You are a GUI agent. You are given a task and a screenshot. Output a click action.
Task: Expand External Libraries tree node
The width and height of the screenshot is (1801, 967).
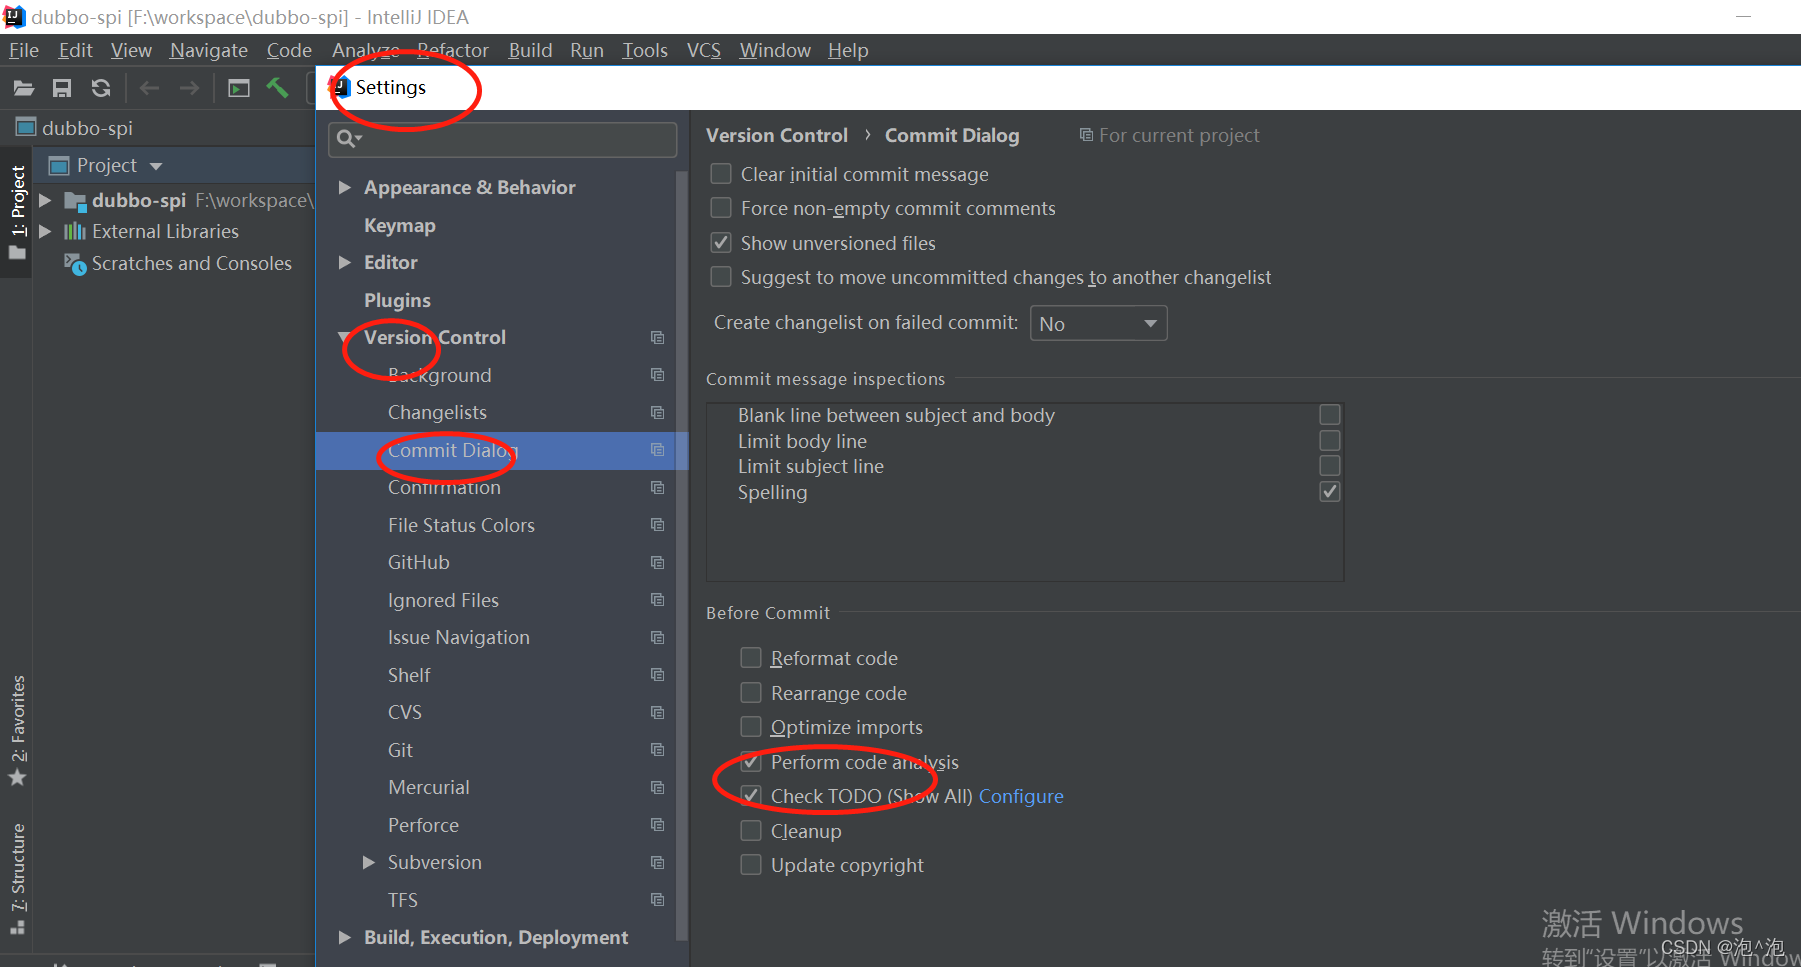coord(45,232)
